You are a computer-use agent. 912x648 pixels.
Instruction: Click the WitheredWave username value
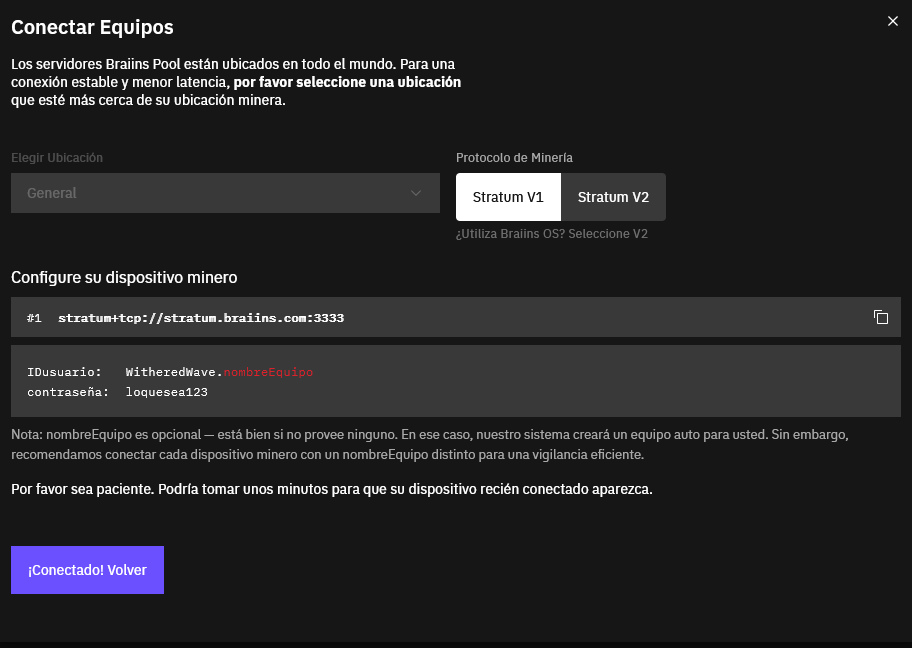[x=171, y=372]
